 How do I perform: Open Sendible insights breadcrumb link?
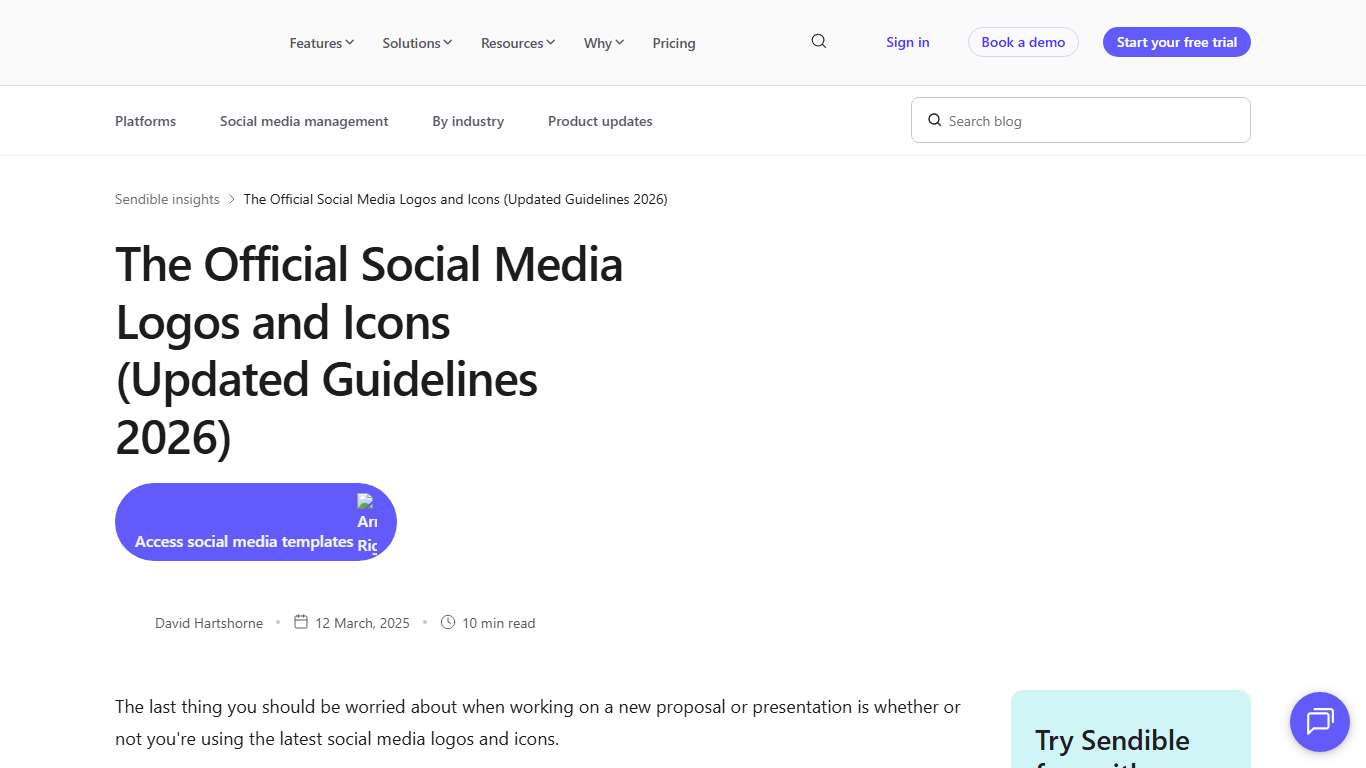coord(166,199)
